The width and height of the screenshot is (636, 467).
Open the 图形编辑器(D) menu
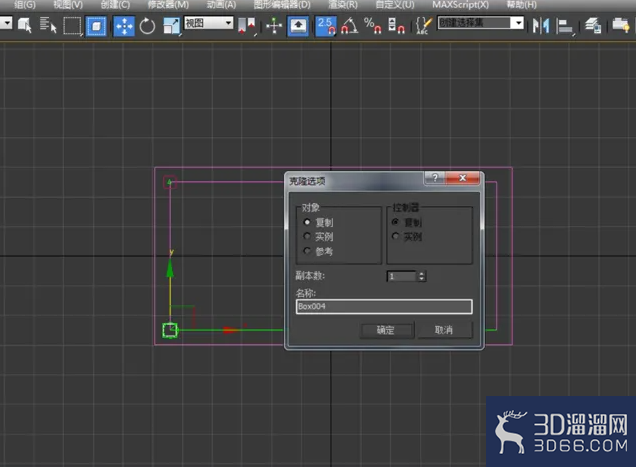(282, 5)
